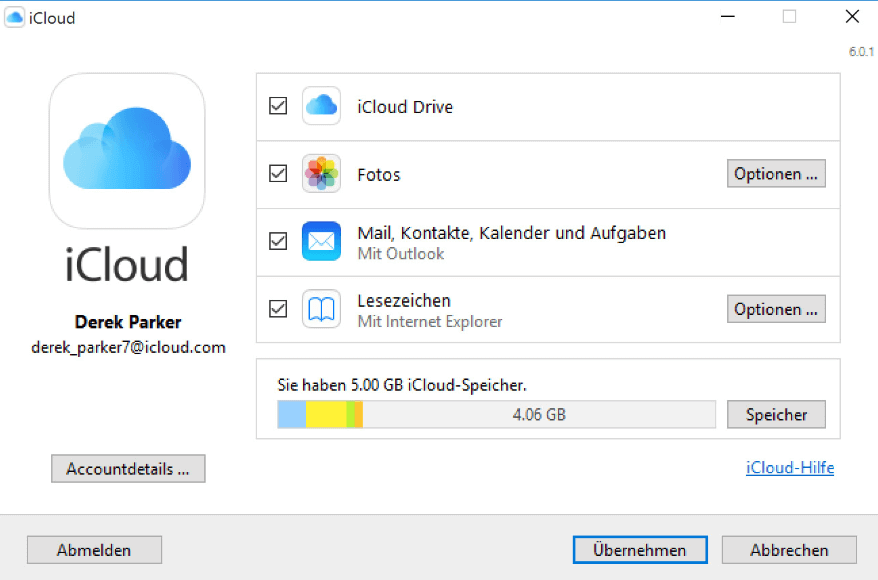This screenshot has width=878, height=580.
Task: Toggle the Fotos checkbox
Action: 278,174
